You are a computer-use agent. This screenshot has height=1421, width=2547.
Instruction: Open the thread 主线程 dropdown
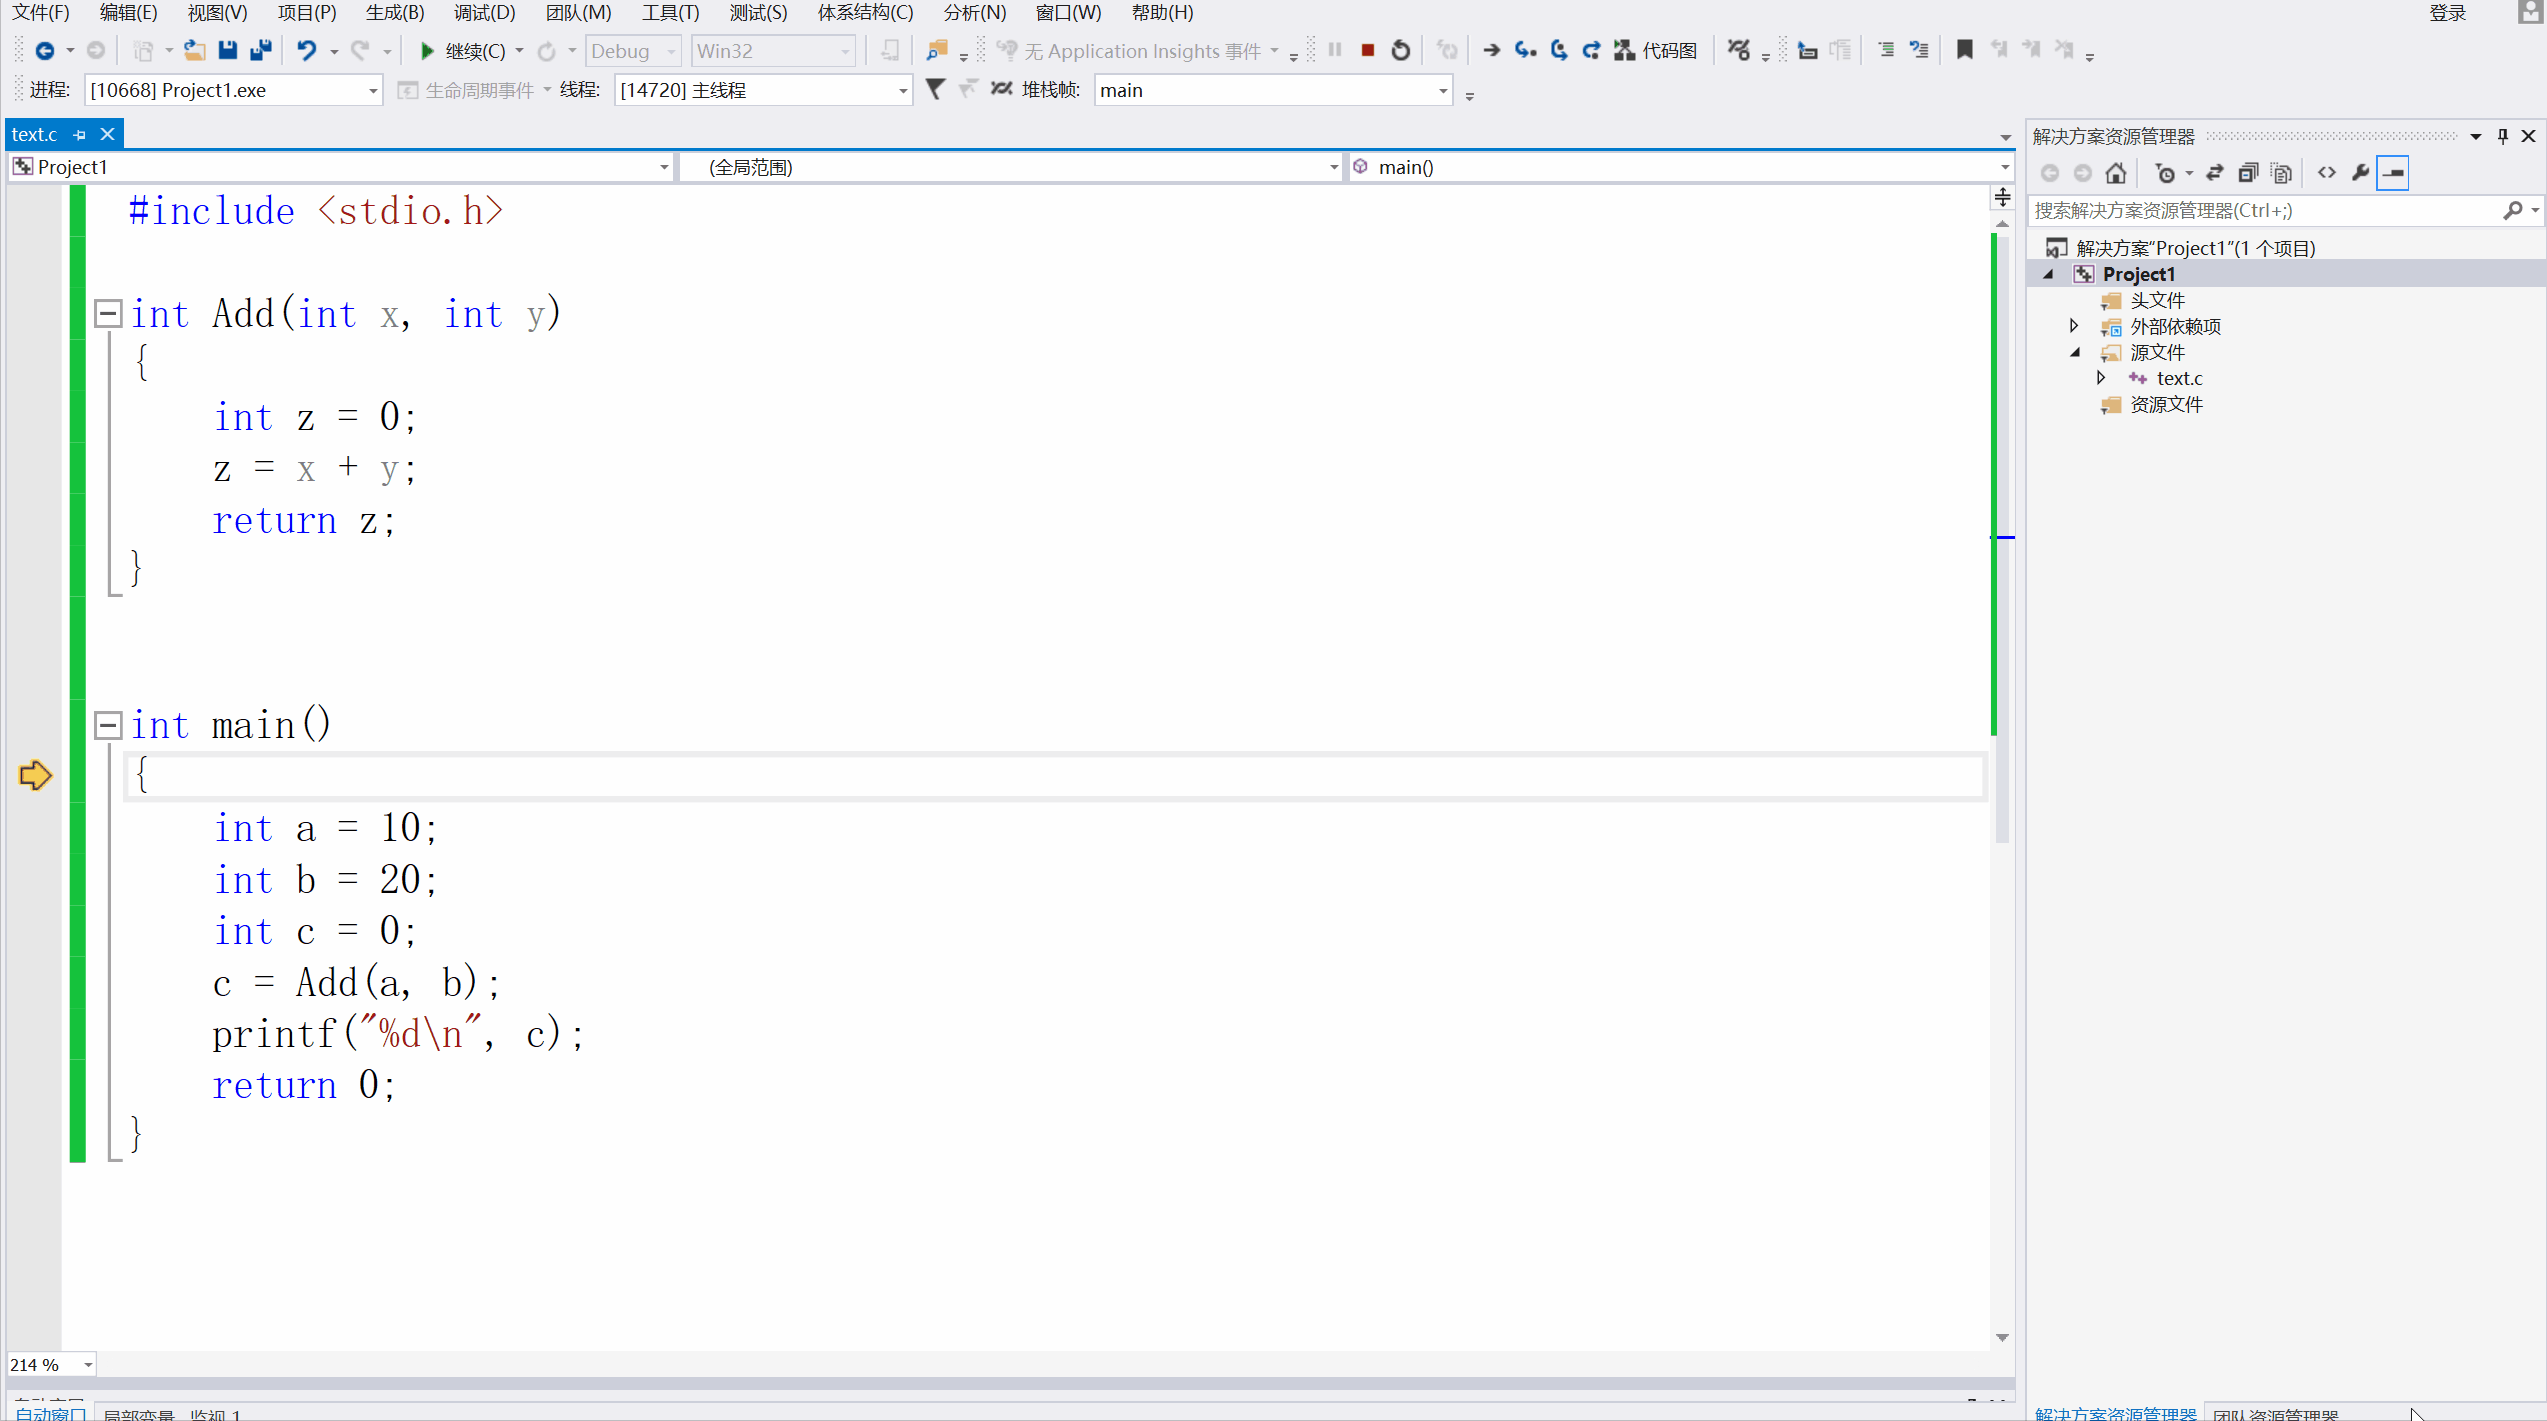coord(902,91)
